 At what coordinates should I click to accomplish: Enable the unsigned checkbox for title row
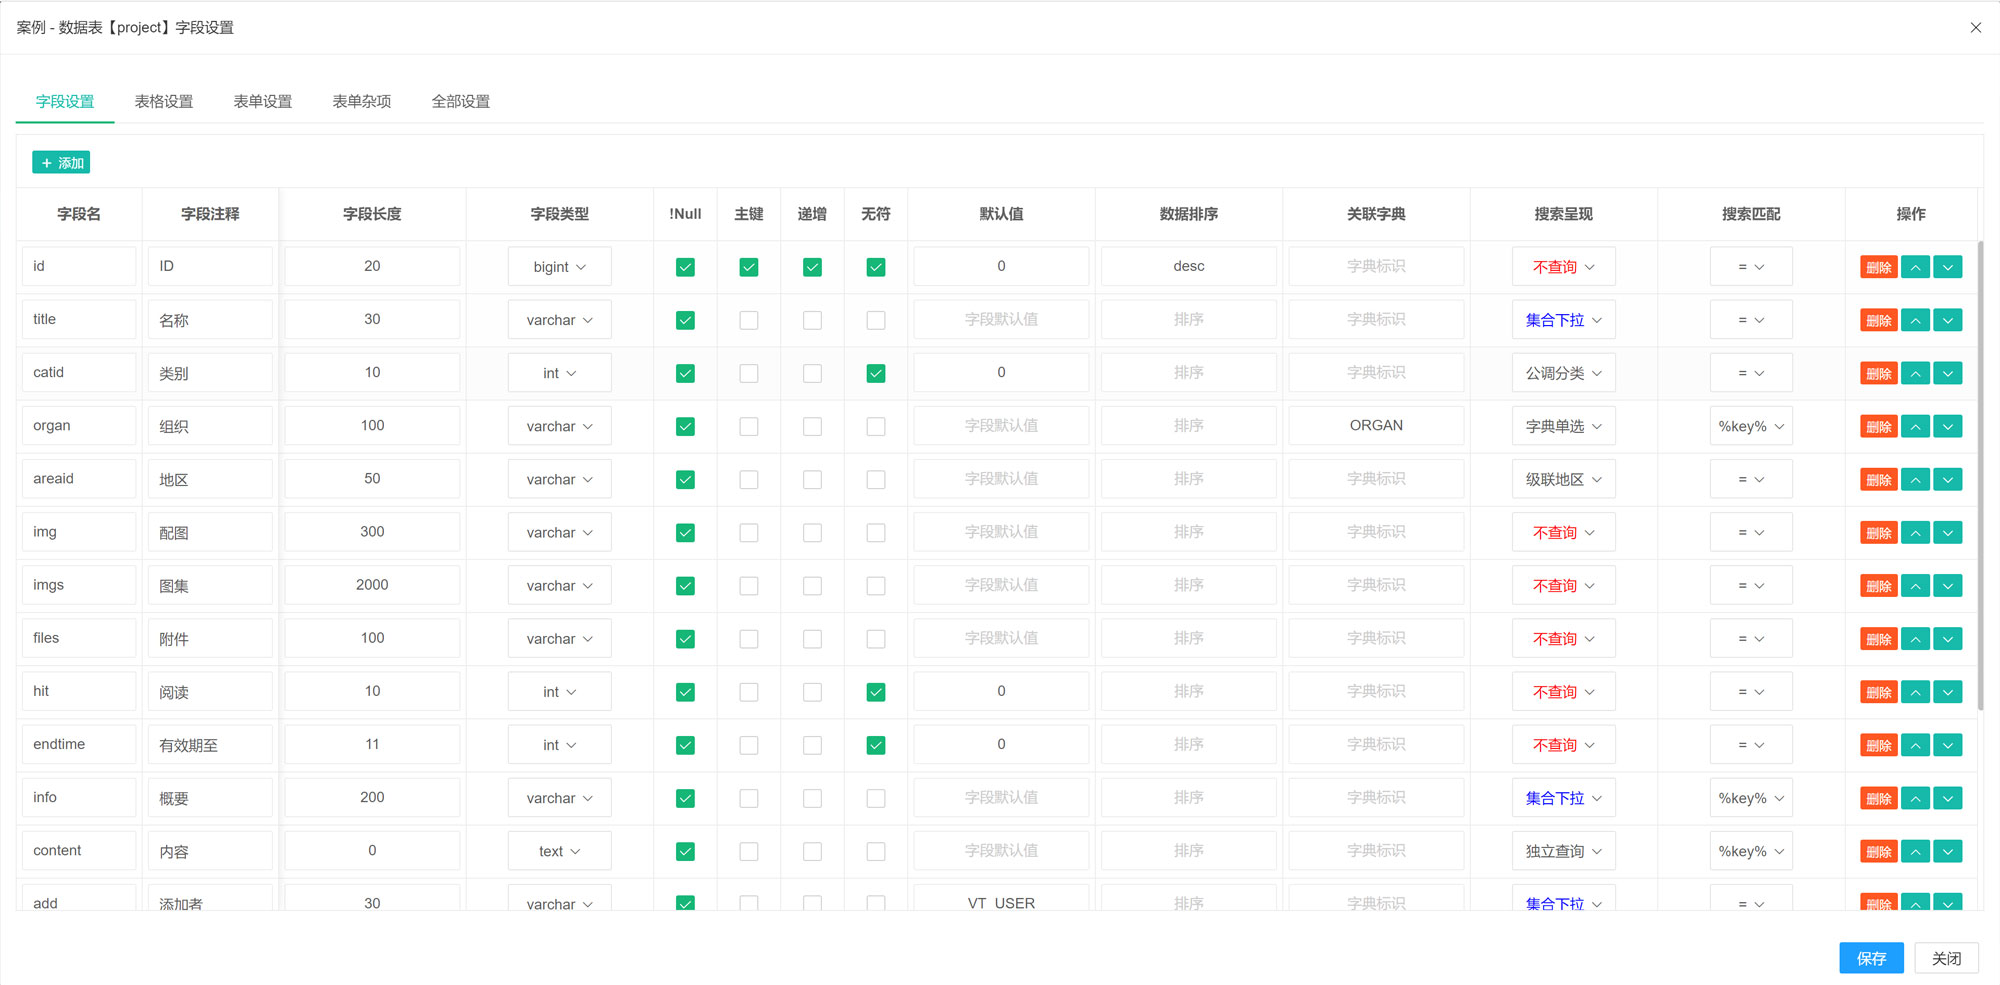click(875, 320)
